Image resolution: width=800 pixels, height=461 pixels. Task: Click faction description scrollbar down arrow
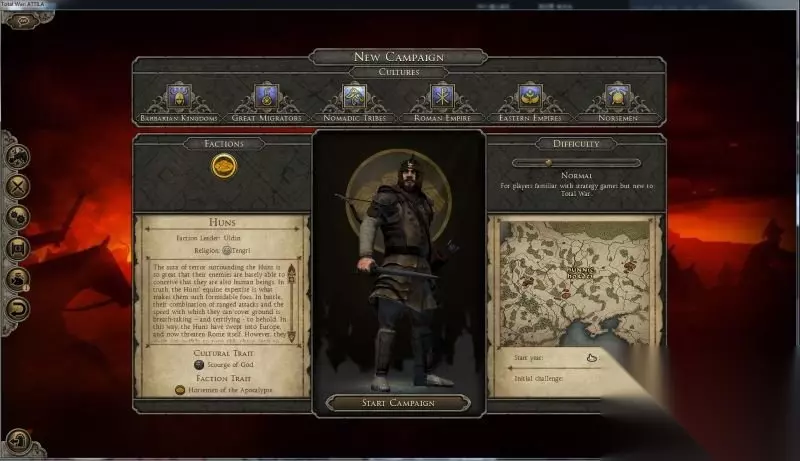tap(291, 336)
